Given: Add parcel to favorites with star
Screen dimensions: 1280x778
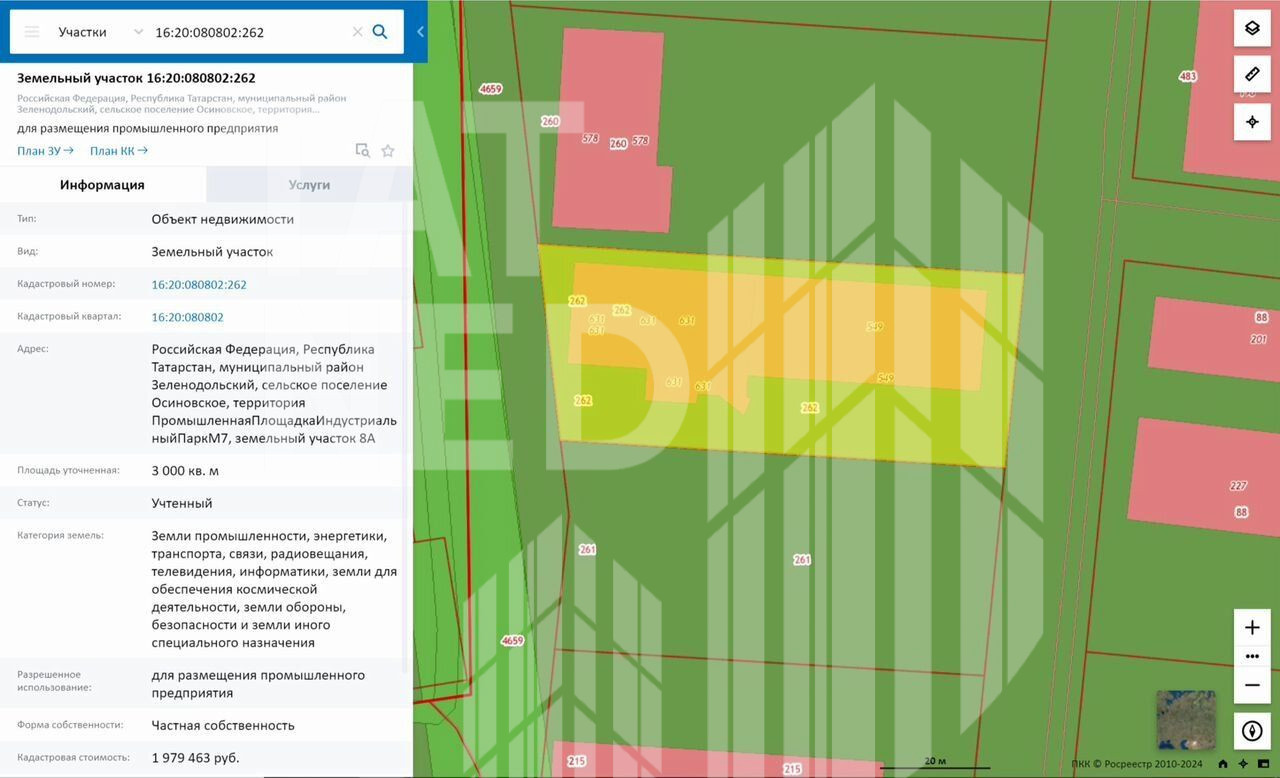Looking at the screenshot, I should [x=388, y=151].
